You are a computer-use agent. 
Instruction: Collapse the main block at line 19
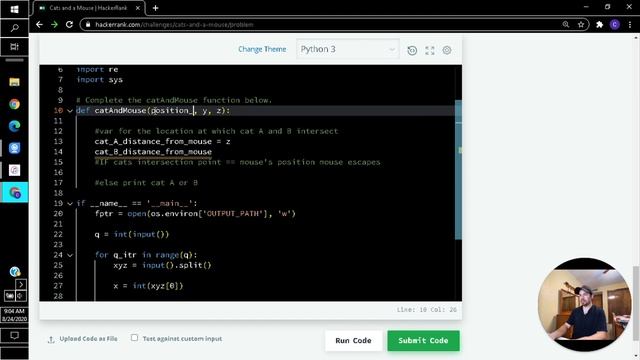click(70, 203)
